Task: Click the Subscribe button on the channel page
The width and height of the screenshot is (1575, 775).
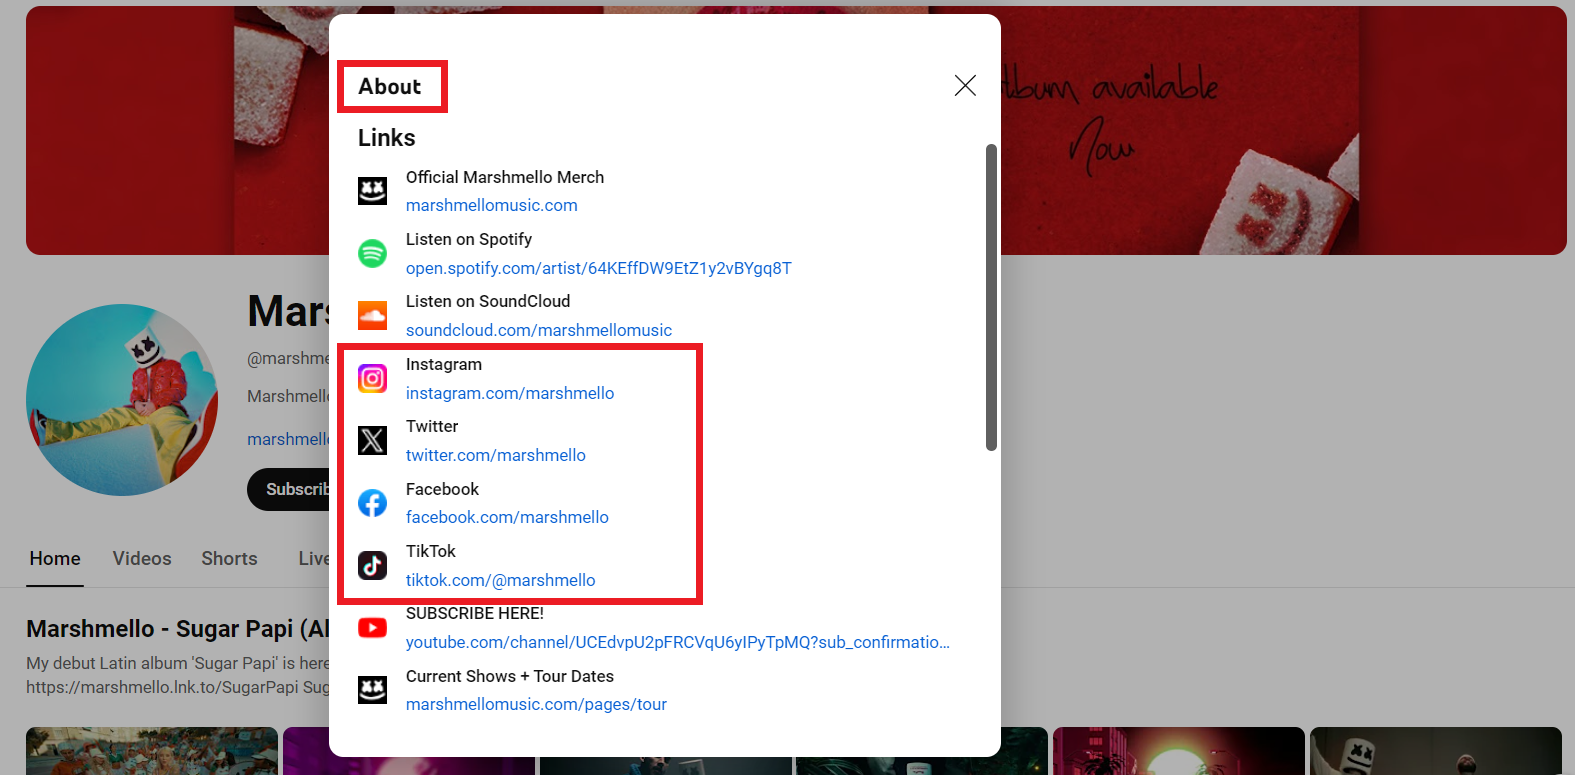Action: (288, 489)
